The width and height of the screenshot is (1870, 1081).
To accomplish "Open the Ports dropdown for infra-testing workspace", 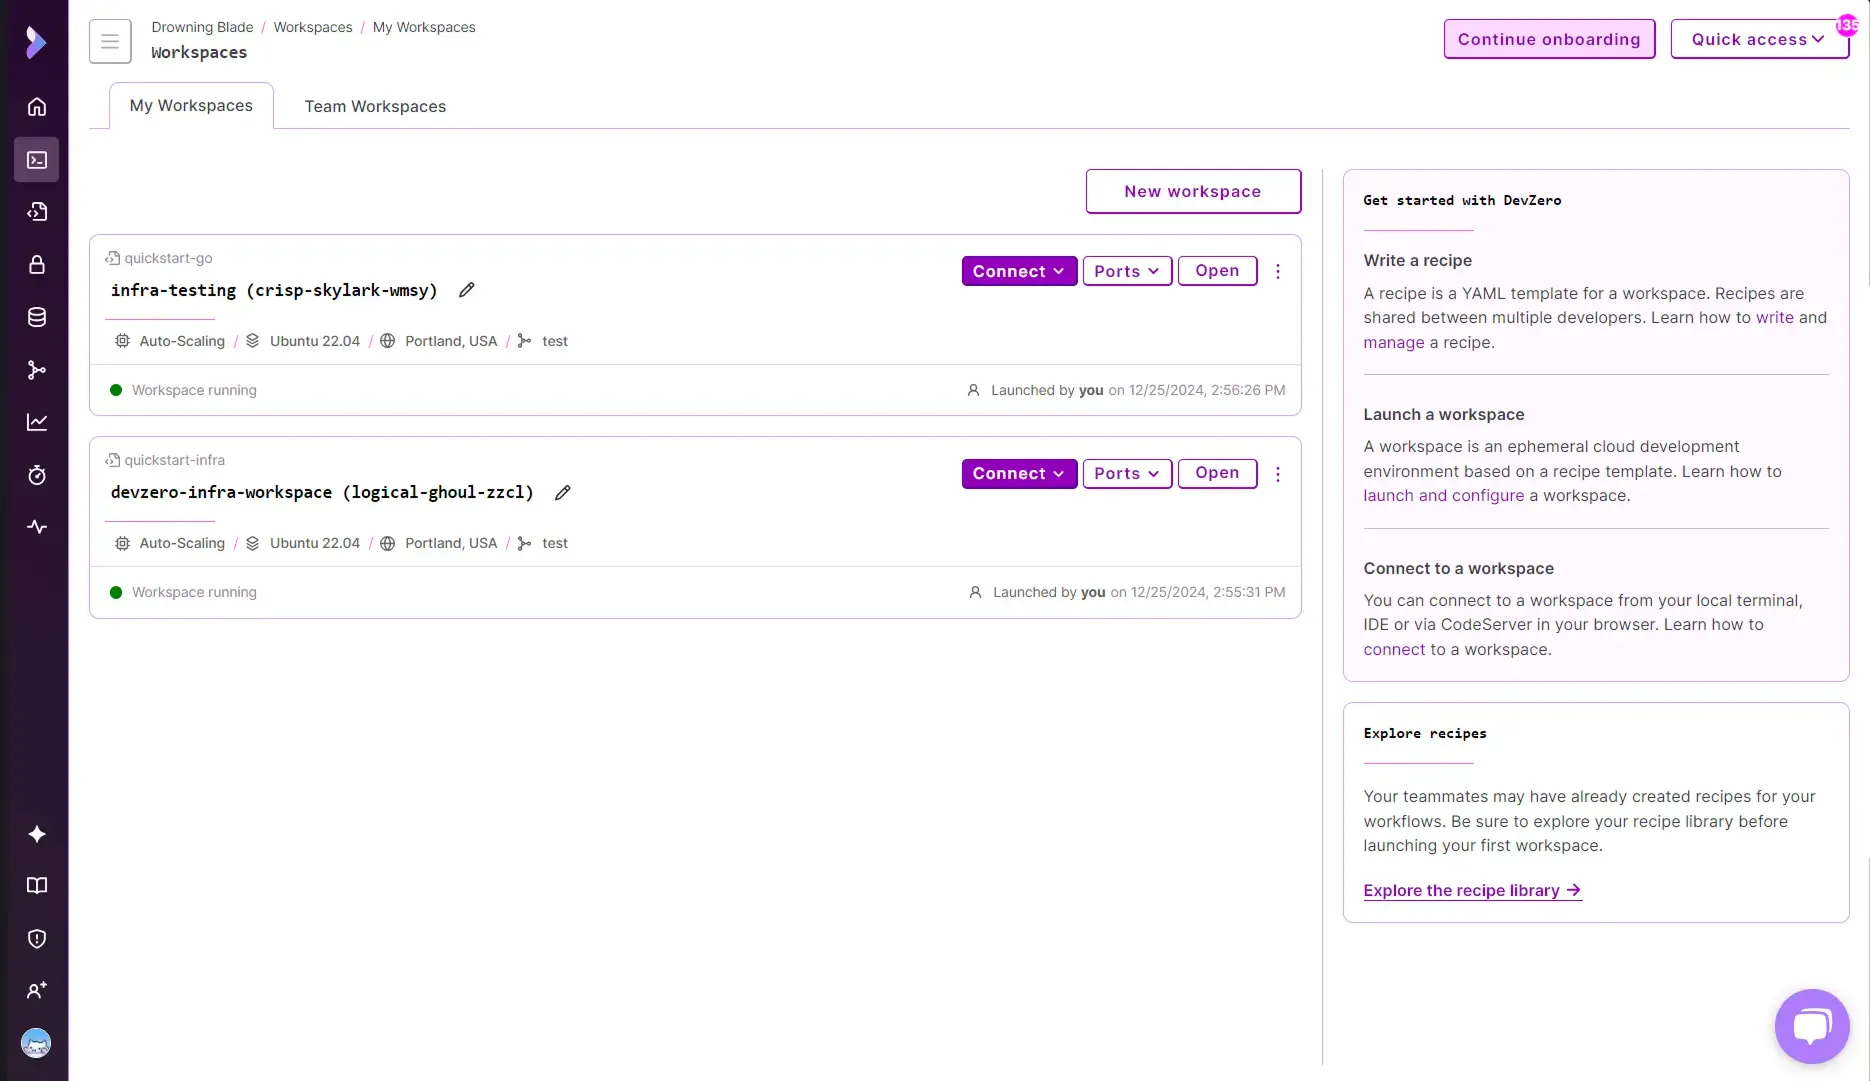I will click(1126, 271).
